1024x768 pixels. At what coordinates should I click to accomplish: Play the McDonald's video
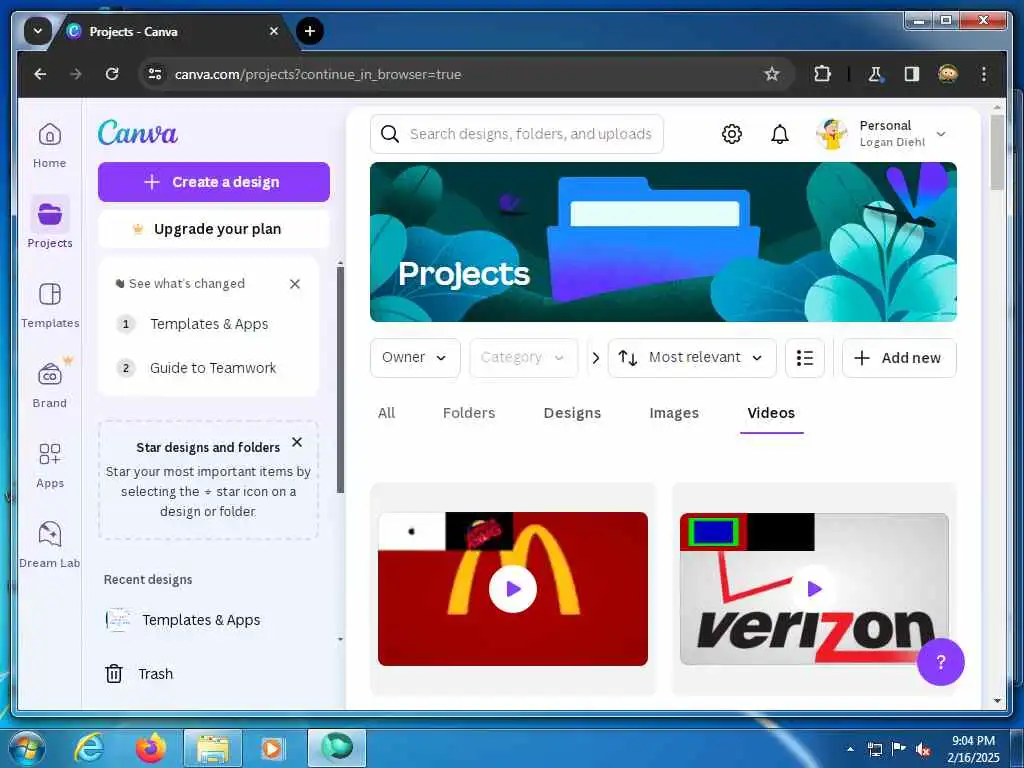coord(513,589)
